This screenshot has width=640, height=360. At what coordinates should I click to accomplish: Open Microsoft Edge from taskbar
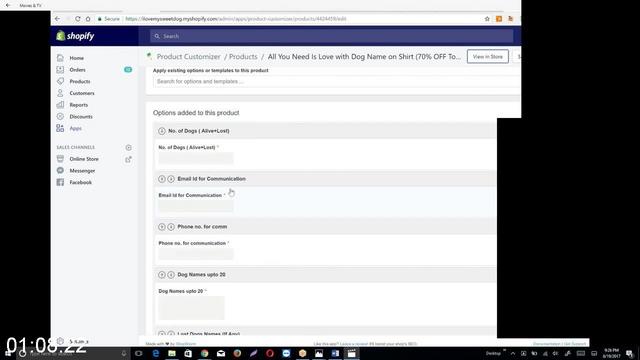156,353
